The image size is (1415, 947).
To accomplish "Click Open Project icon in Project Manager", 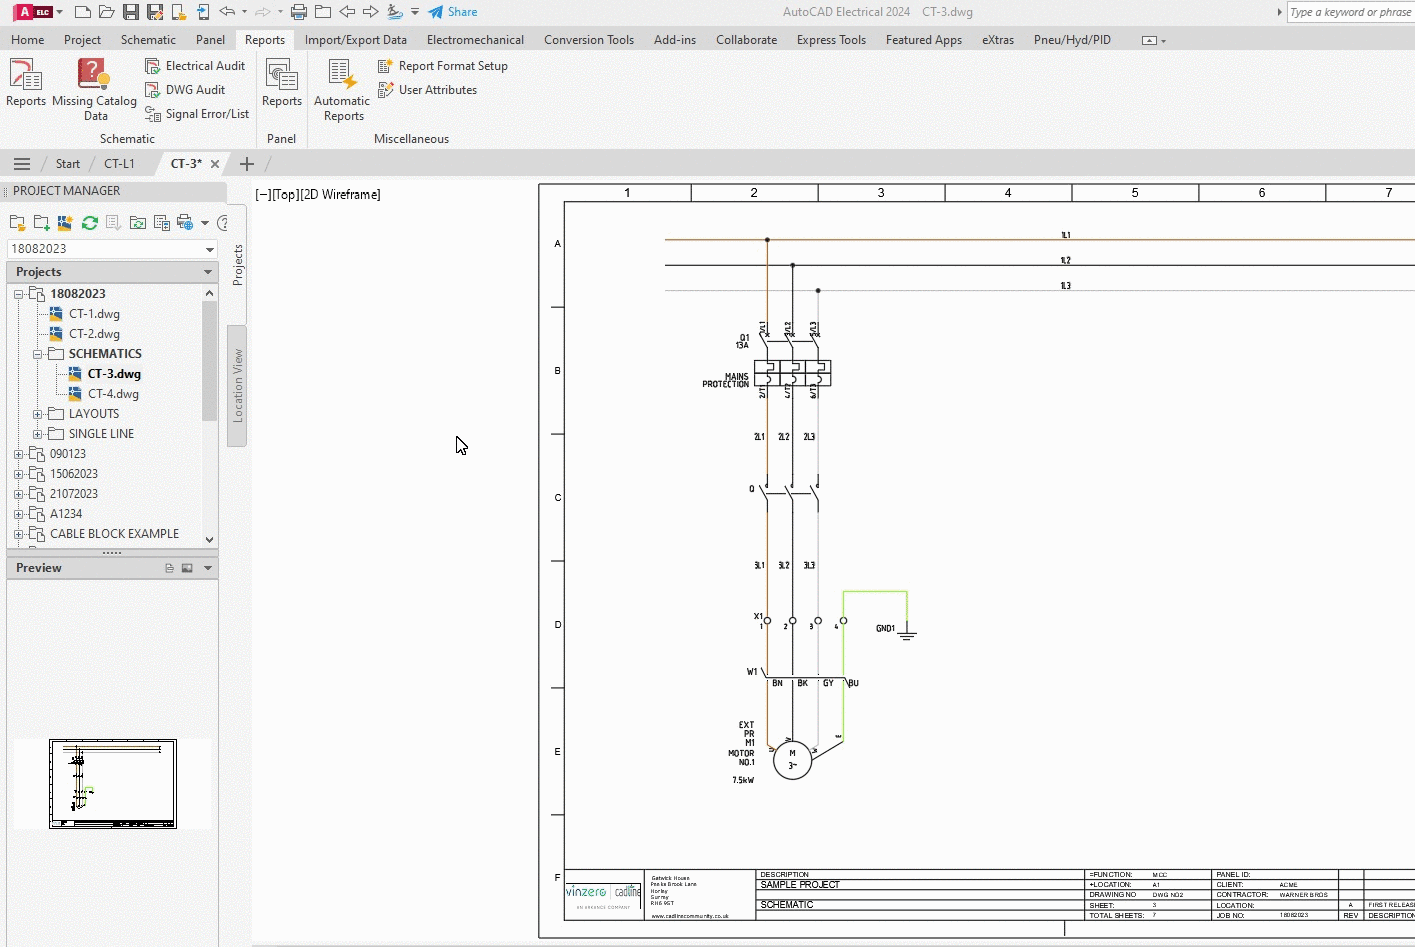I will coord(17,223).
